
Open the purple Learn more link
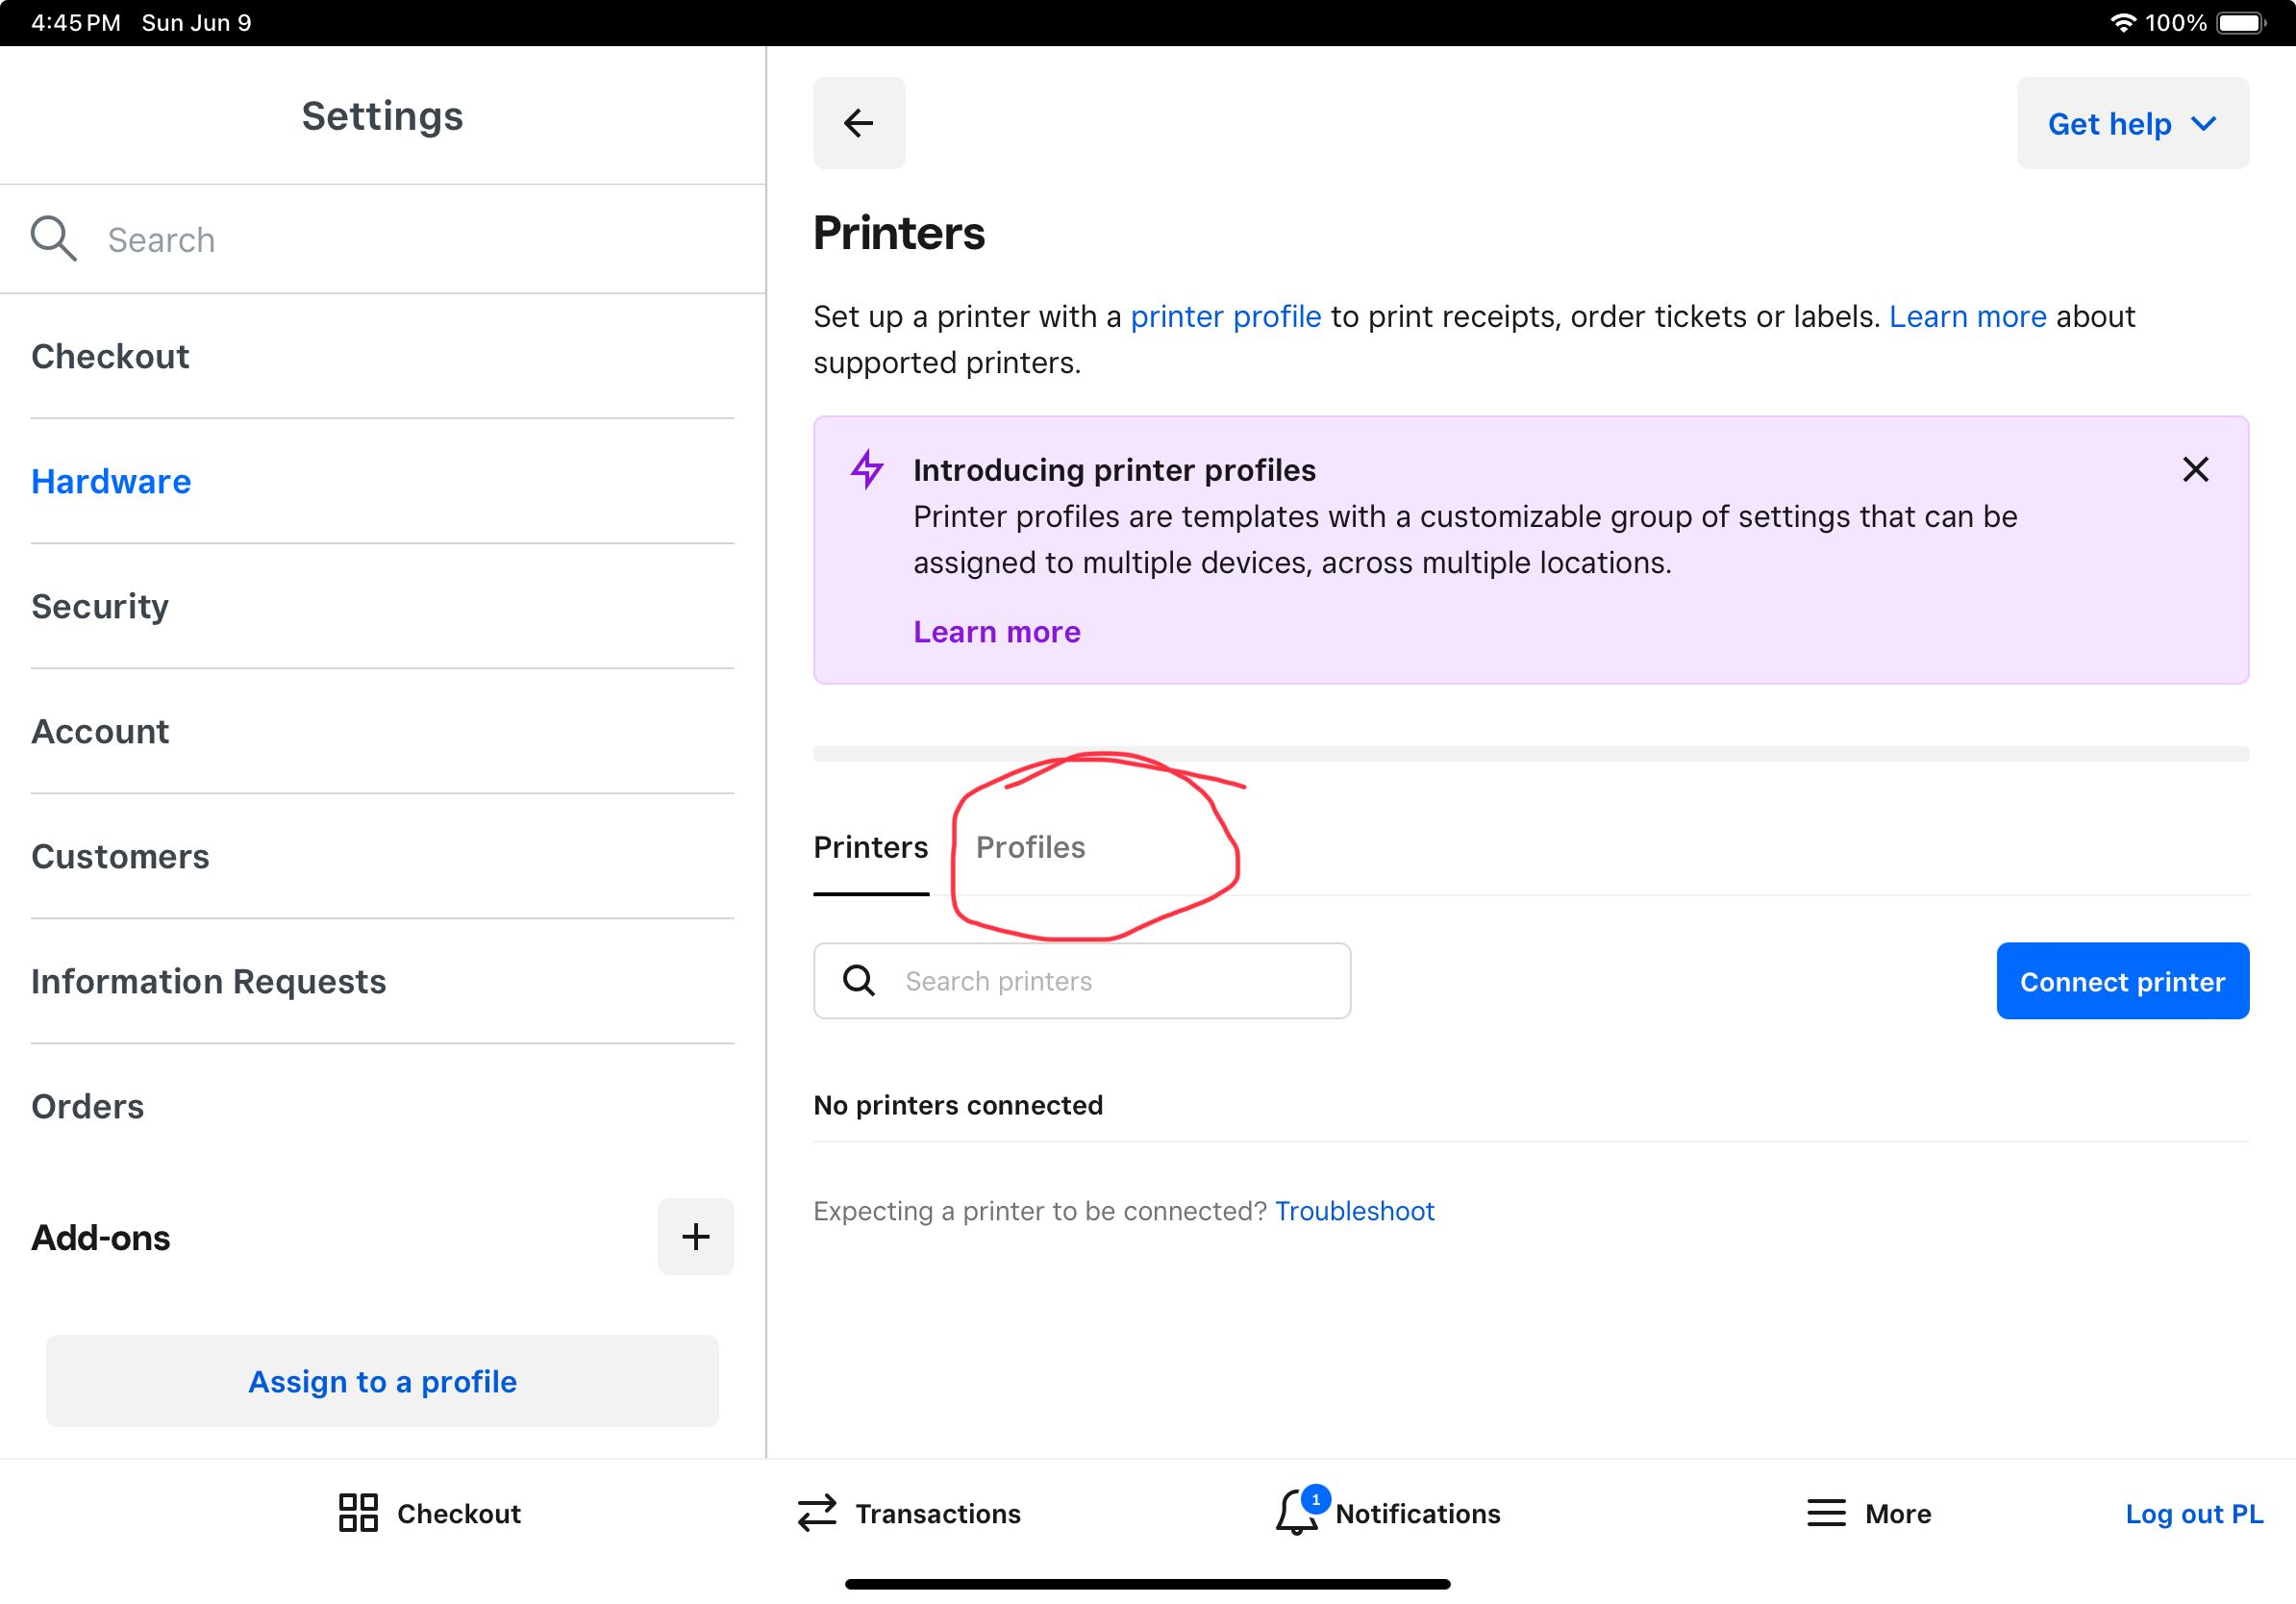996,632
